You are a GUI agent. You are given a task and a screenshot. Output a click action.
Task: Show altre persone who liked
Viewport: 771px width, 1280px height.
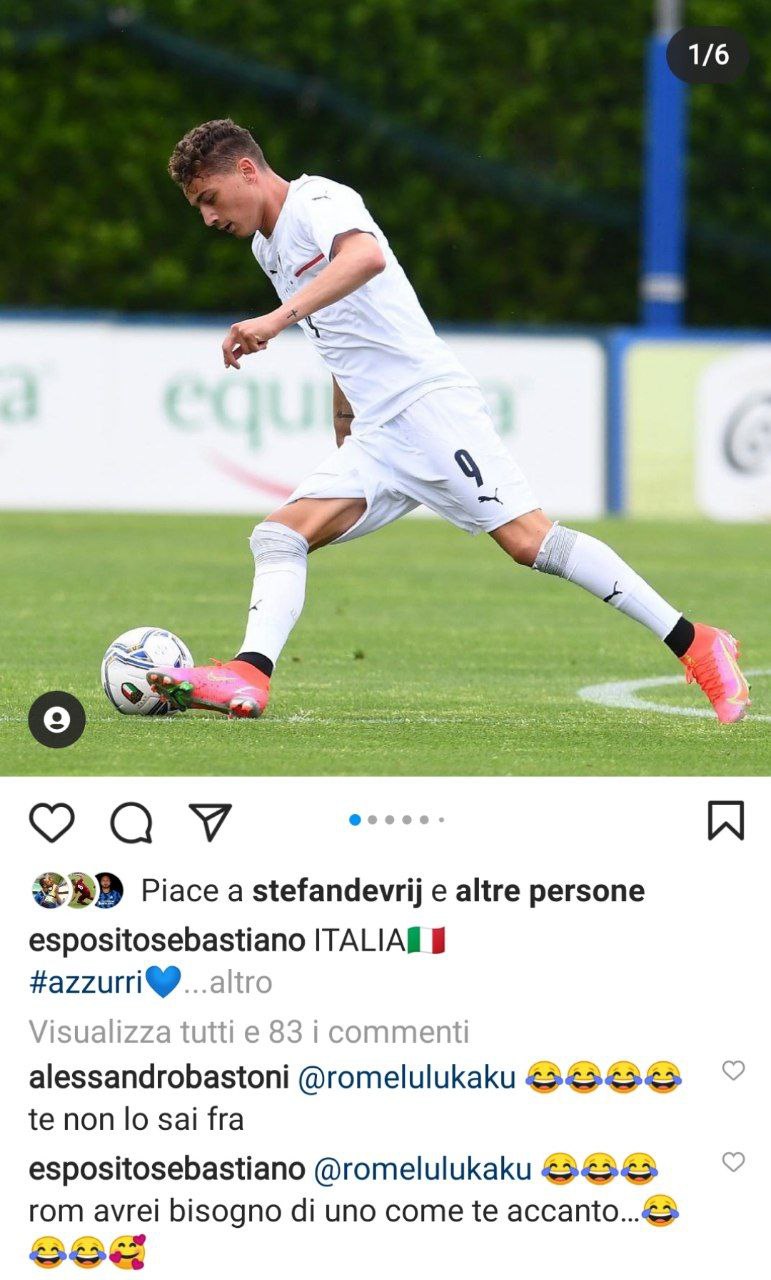(x=550, y=890)
